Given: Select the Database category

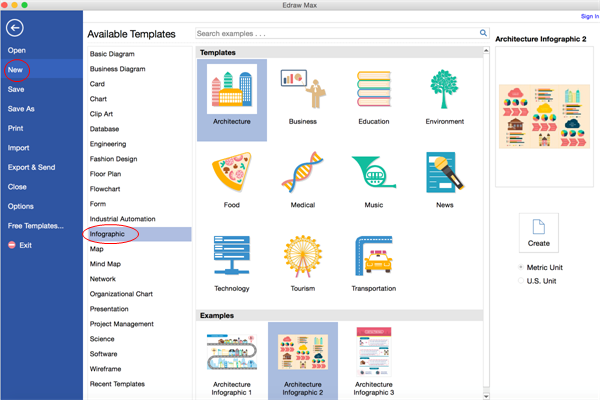Looking at the screenshot, I should [x=104, y=129].
